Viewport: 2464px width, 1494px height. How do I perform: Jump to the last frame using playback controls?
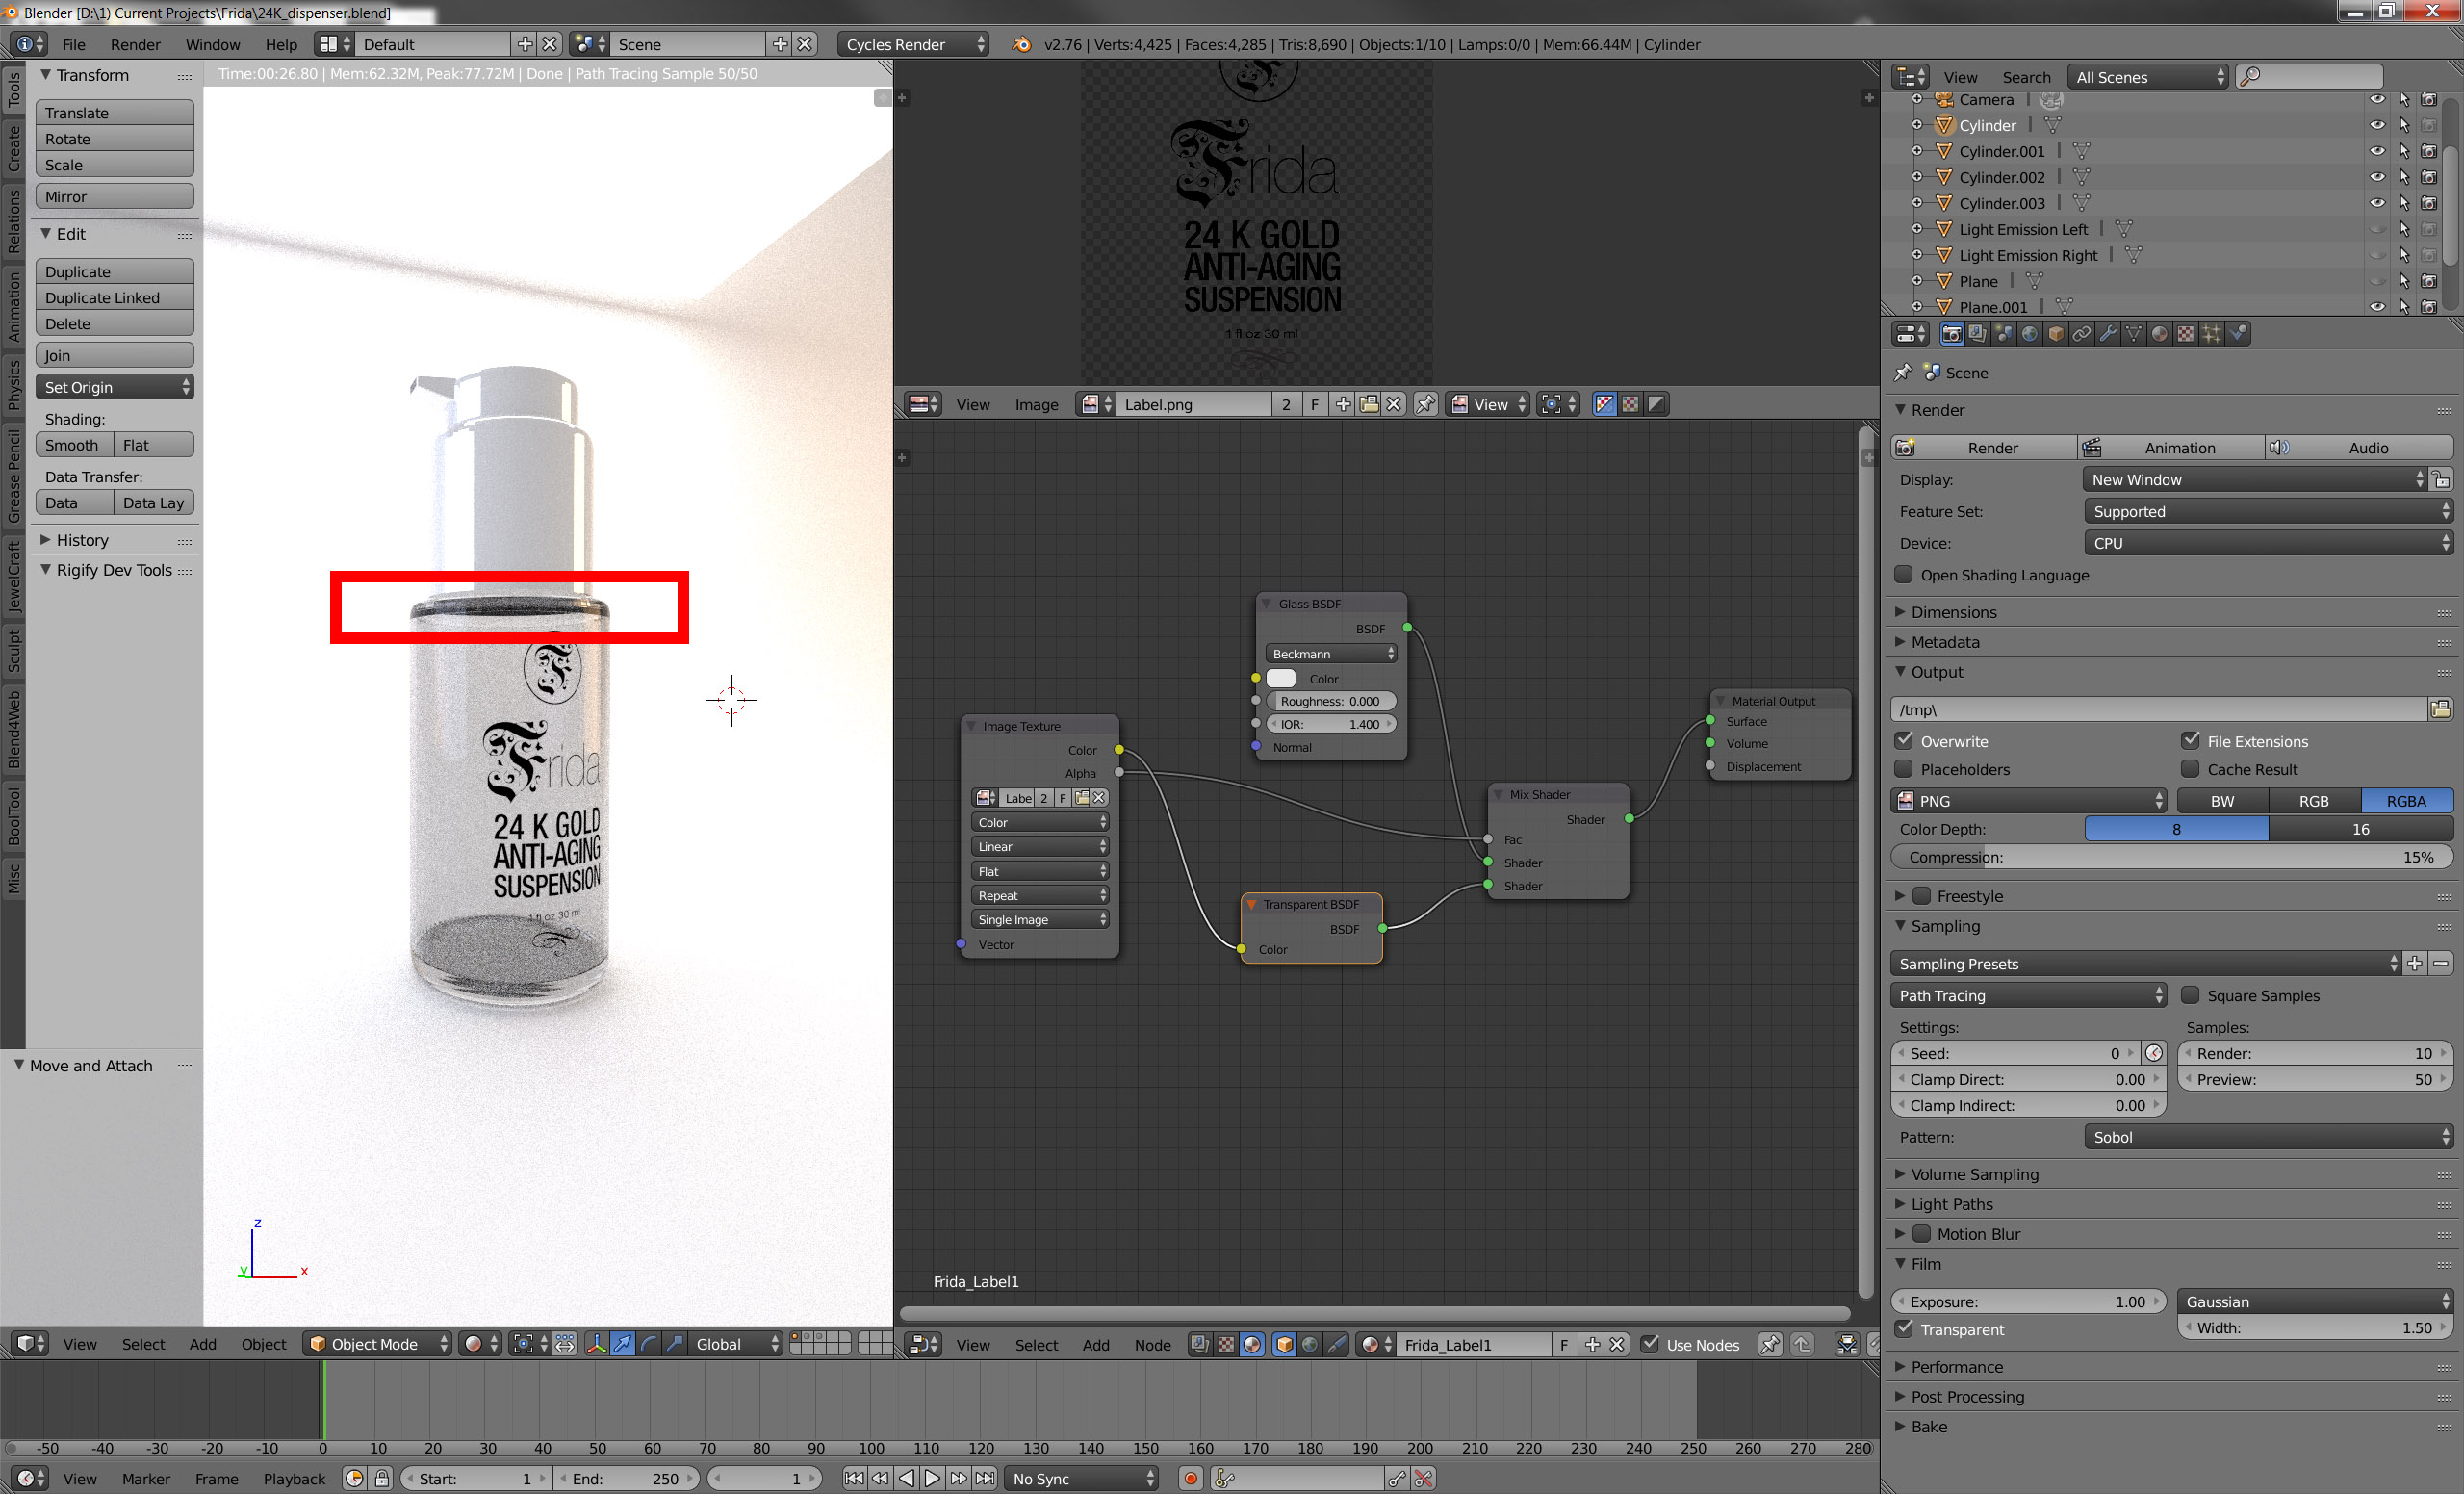pos(985,1478)
